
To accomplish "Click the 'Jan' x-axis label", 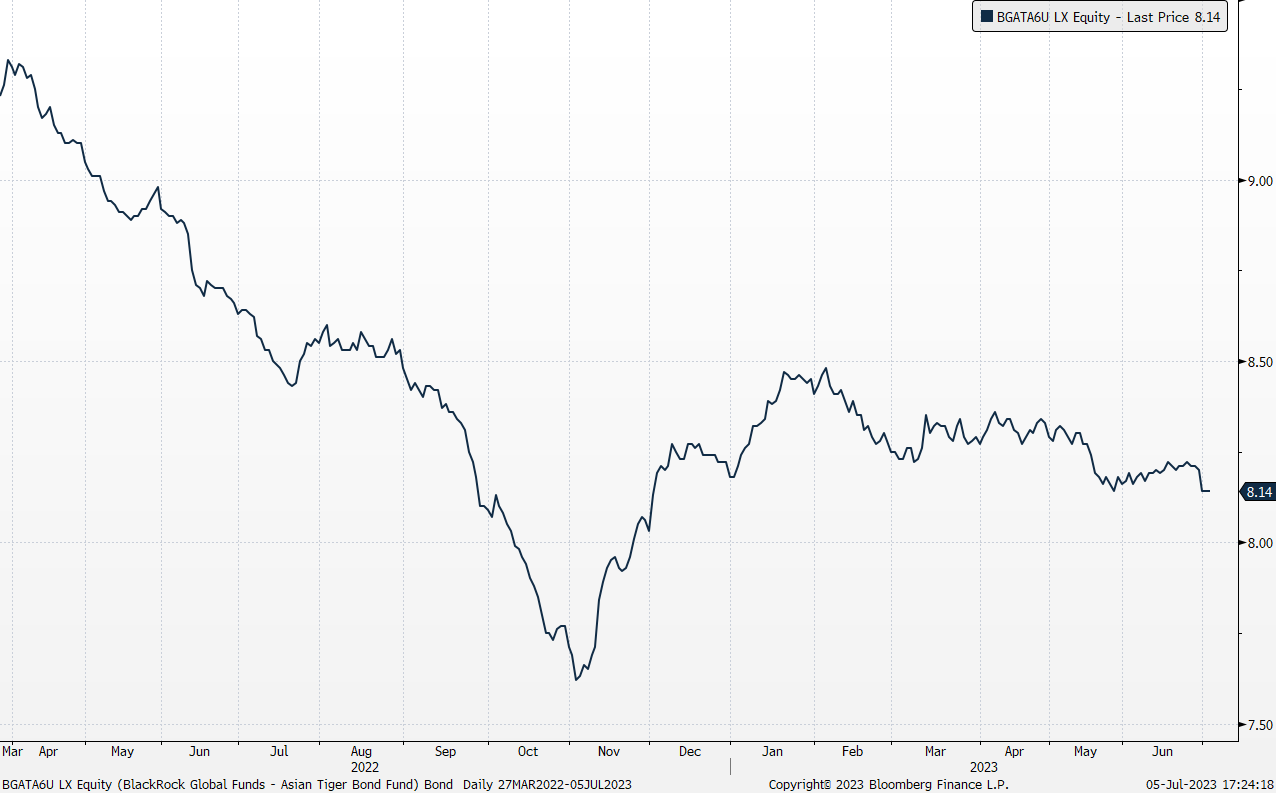I will pyautogui.click(x=772, y=751).
